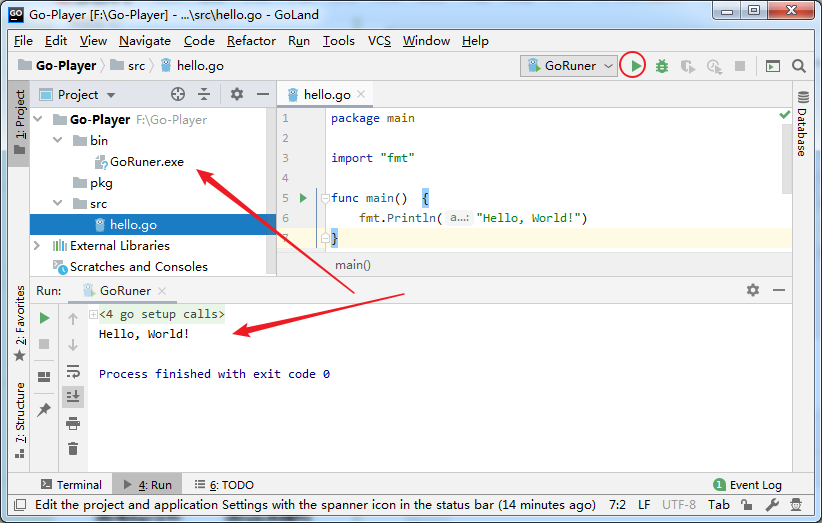Toggle scroll to end in run console
The height and width of the screenshot is (523, 822).
coord(73,397)
